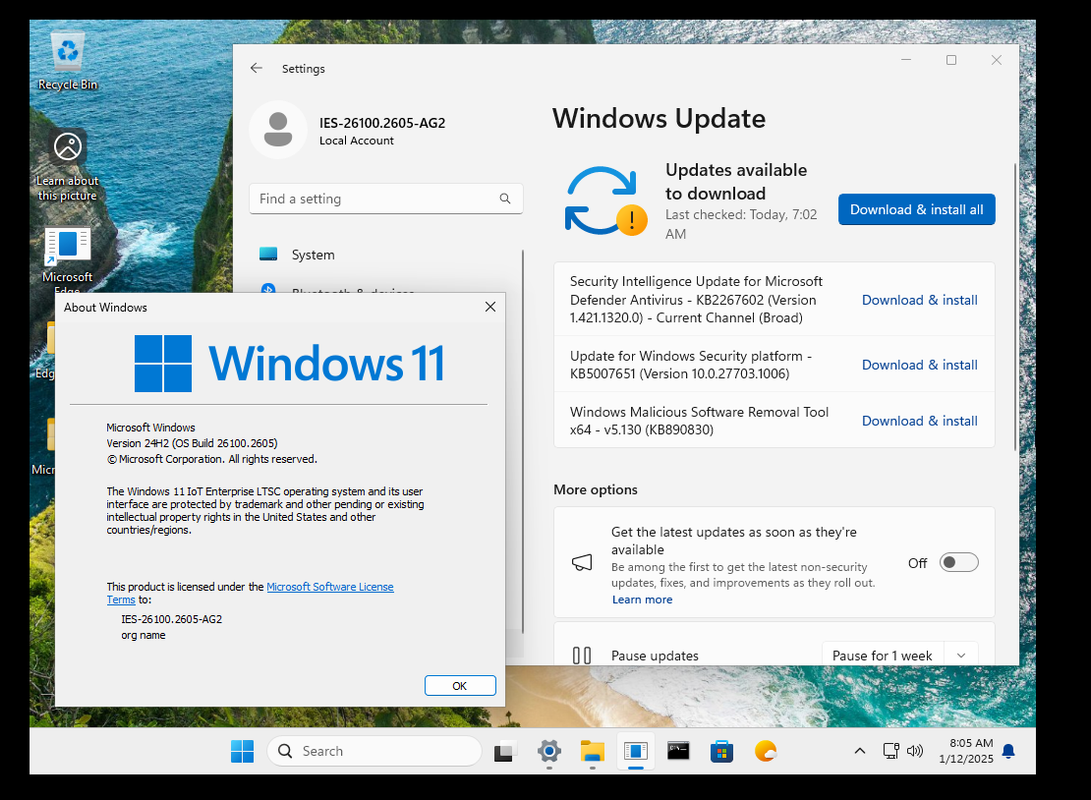Click the network icon in the system tray
1091x800 pixels.
(891, 751)
